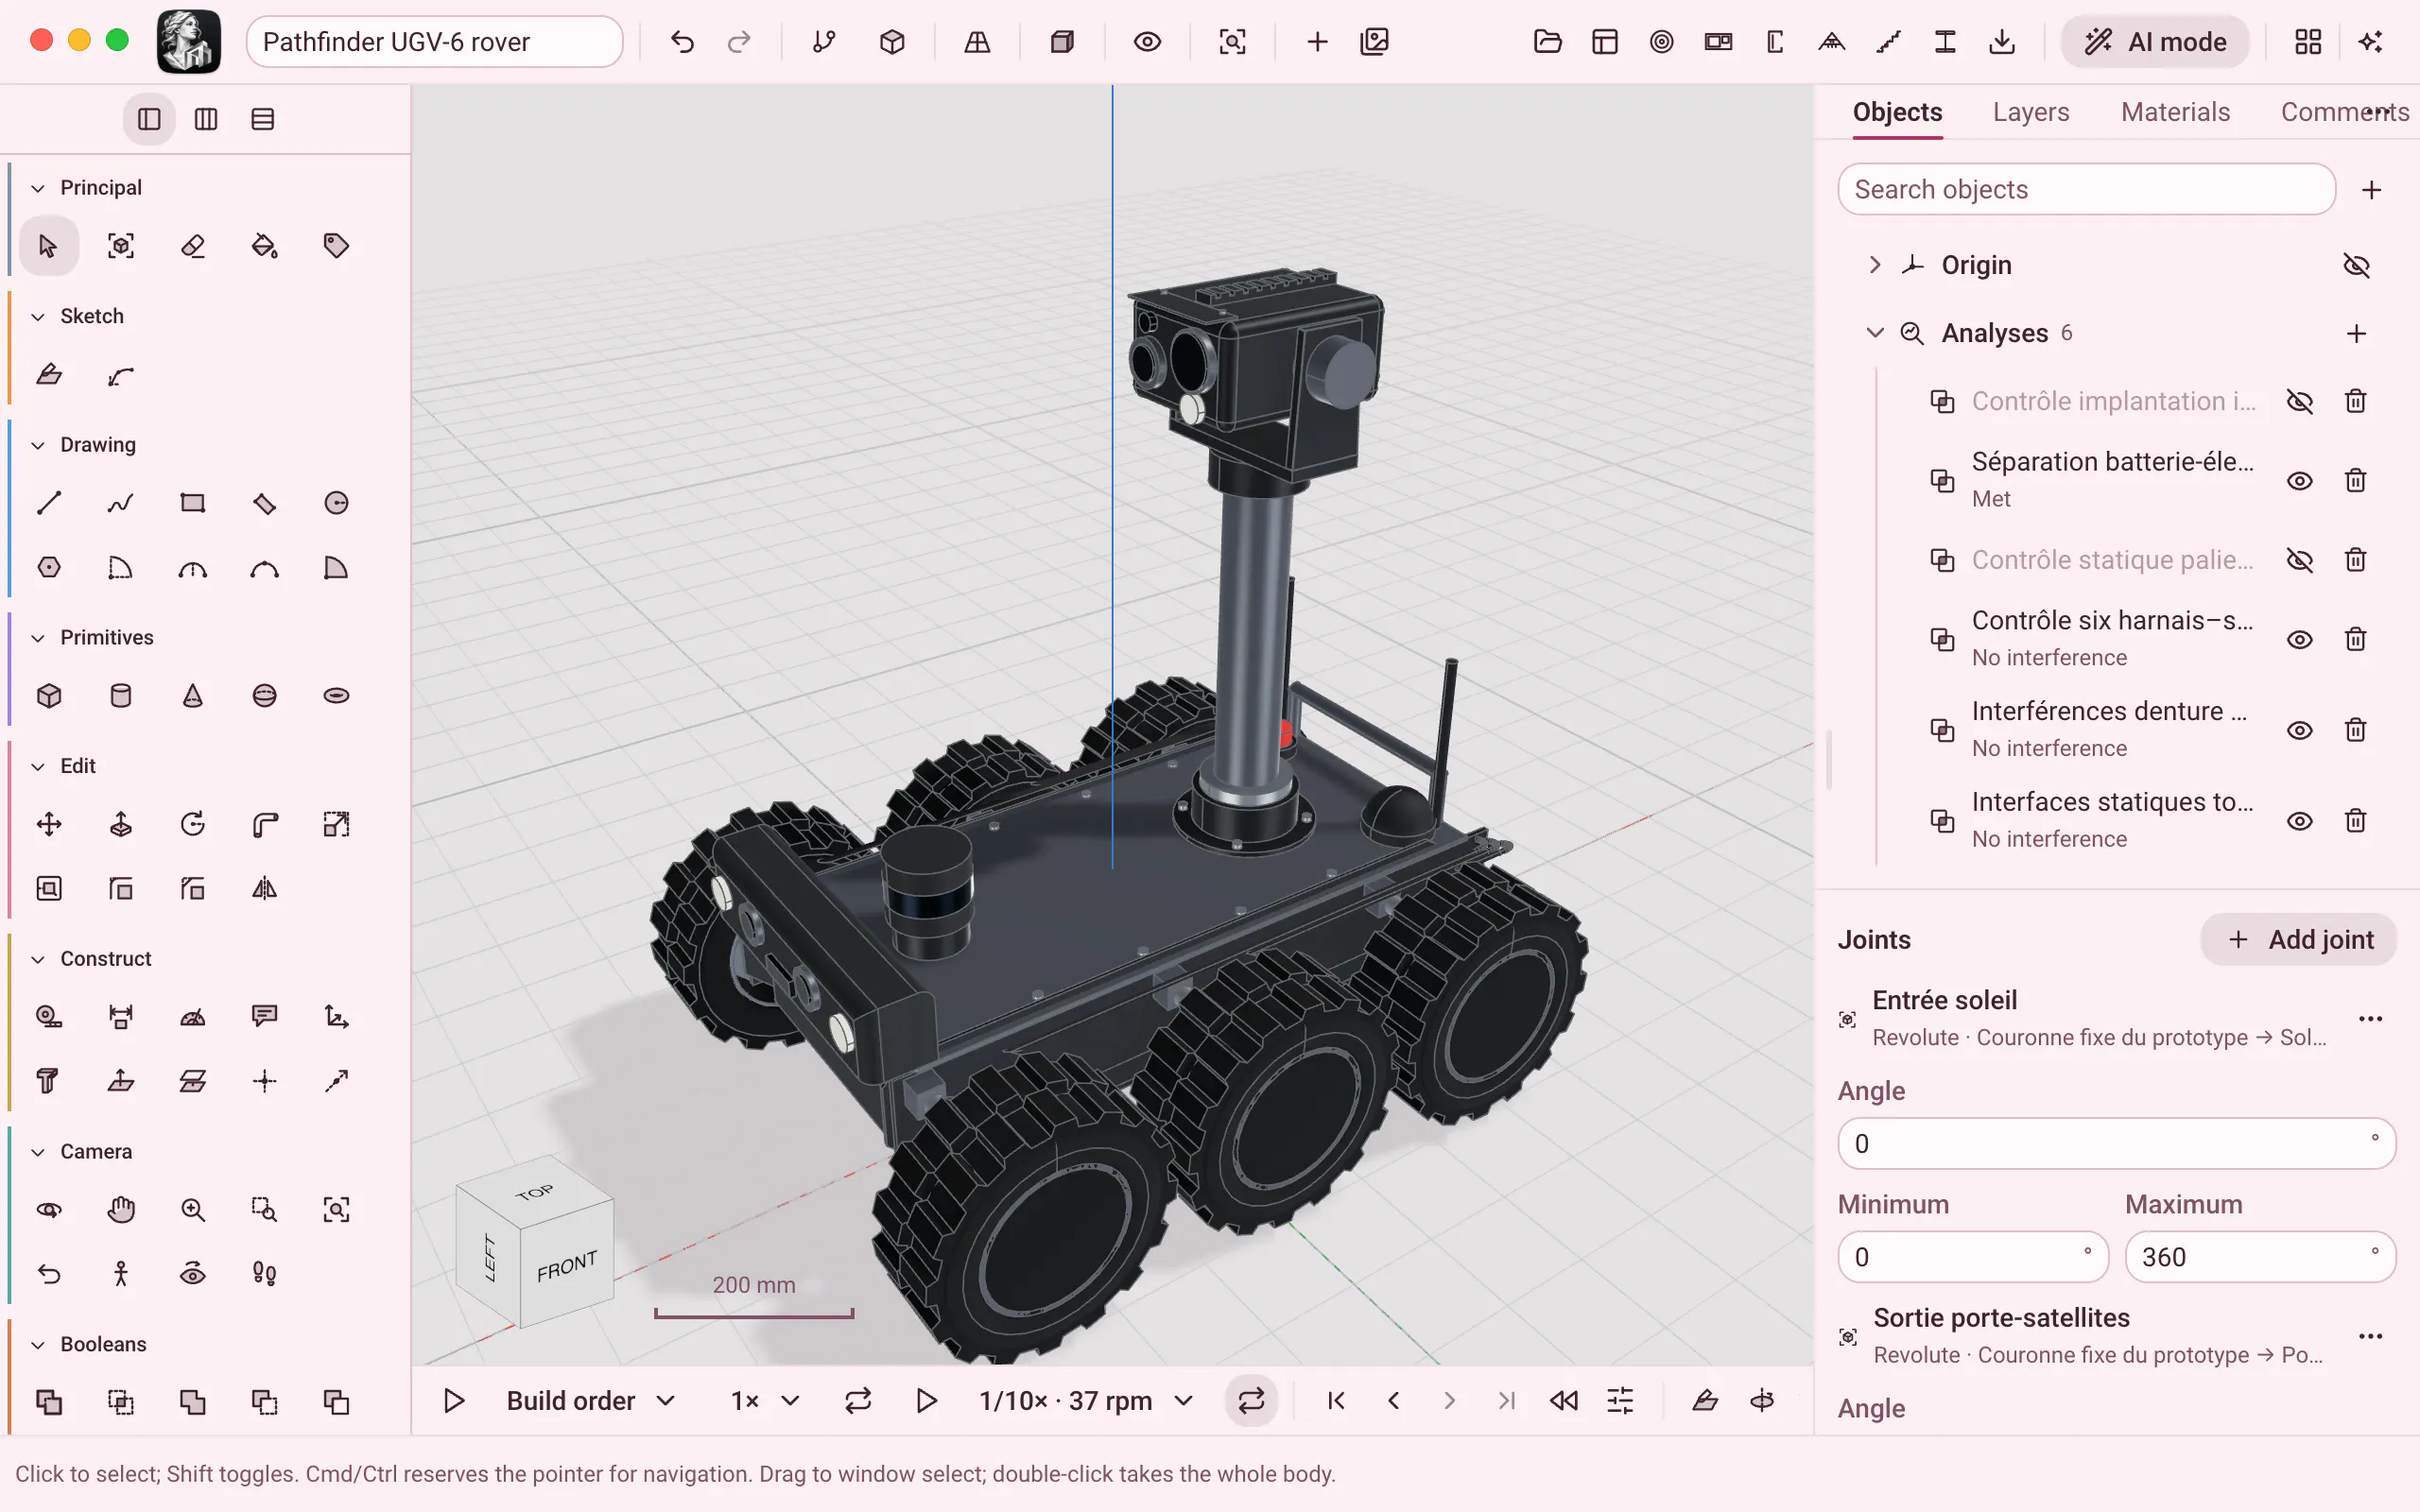The width and height of the screenshot is (2420, 1512).
Task: Toggle the highlighted loop button beside rpm
Action: [x=1251, y=1401]
